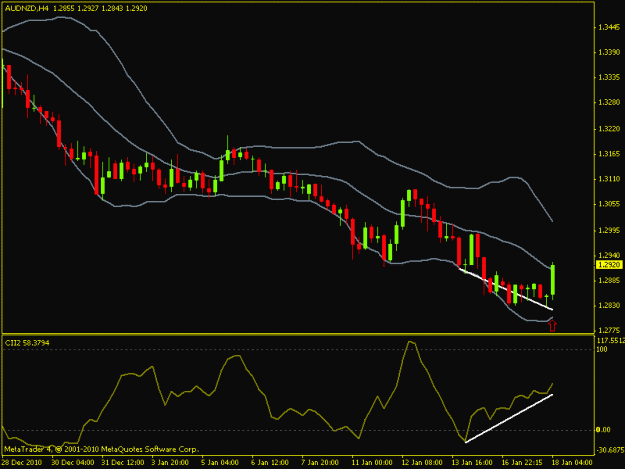The width and height of the screenshot is (625, 469).
Task: Click time axis label 28 Dec 2010
Action: [x=22, y=463]
